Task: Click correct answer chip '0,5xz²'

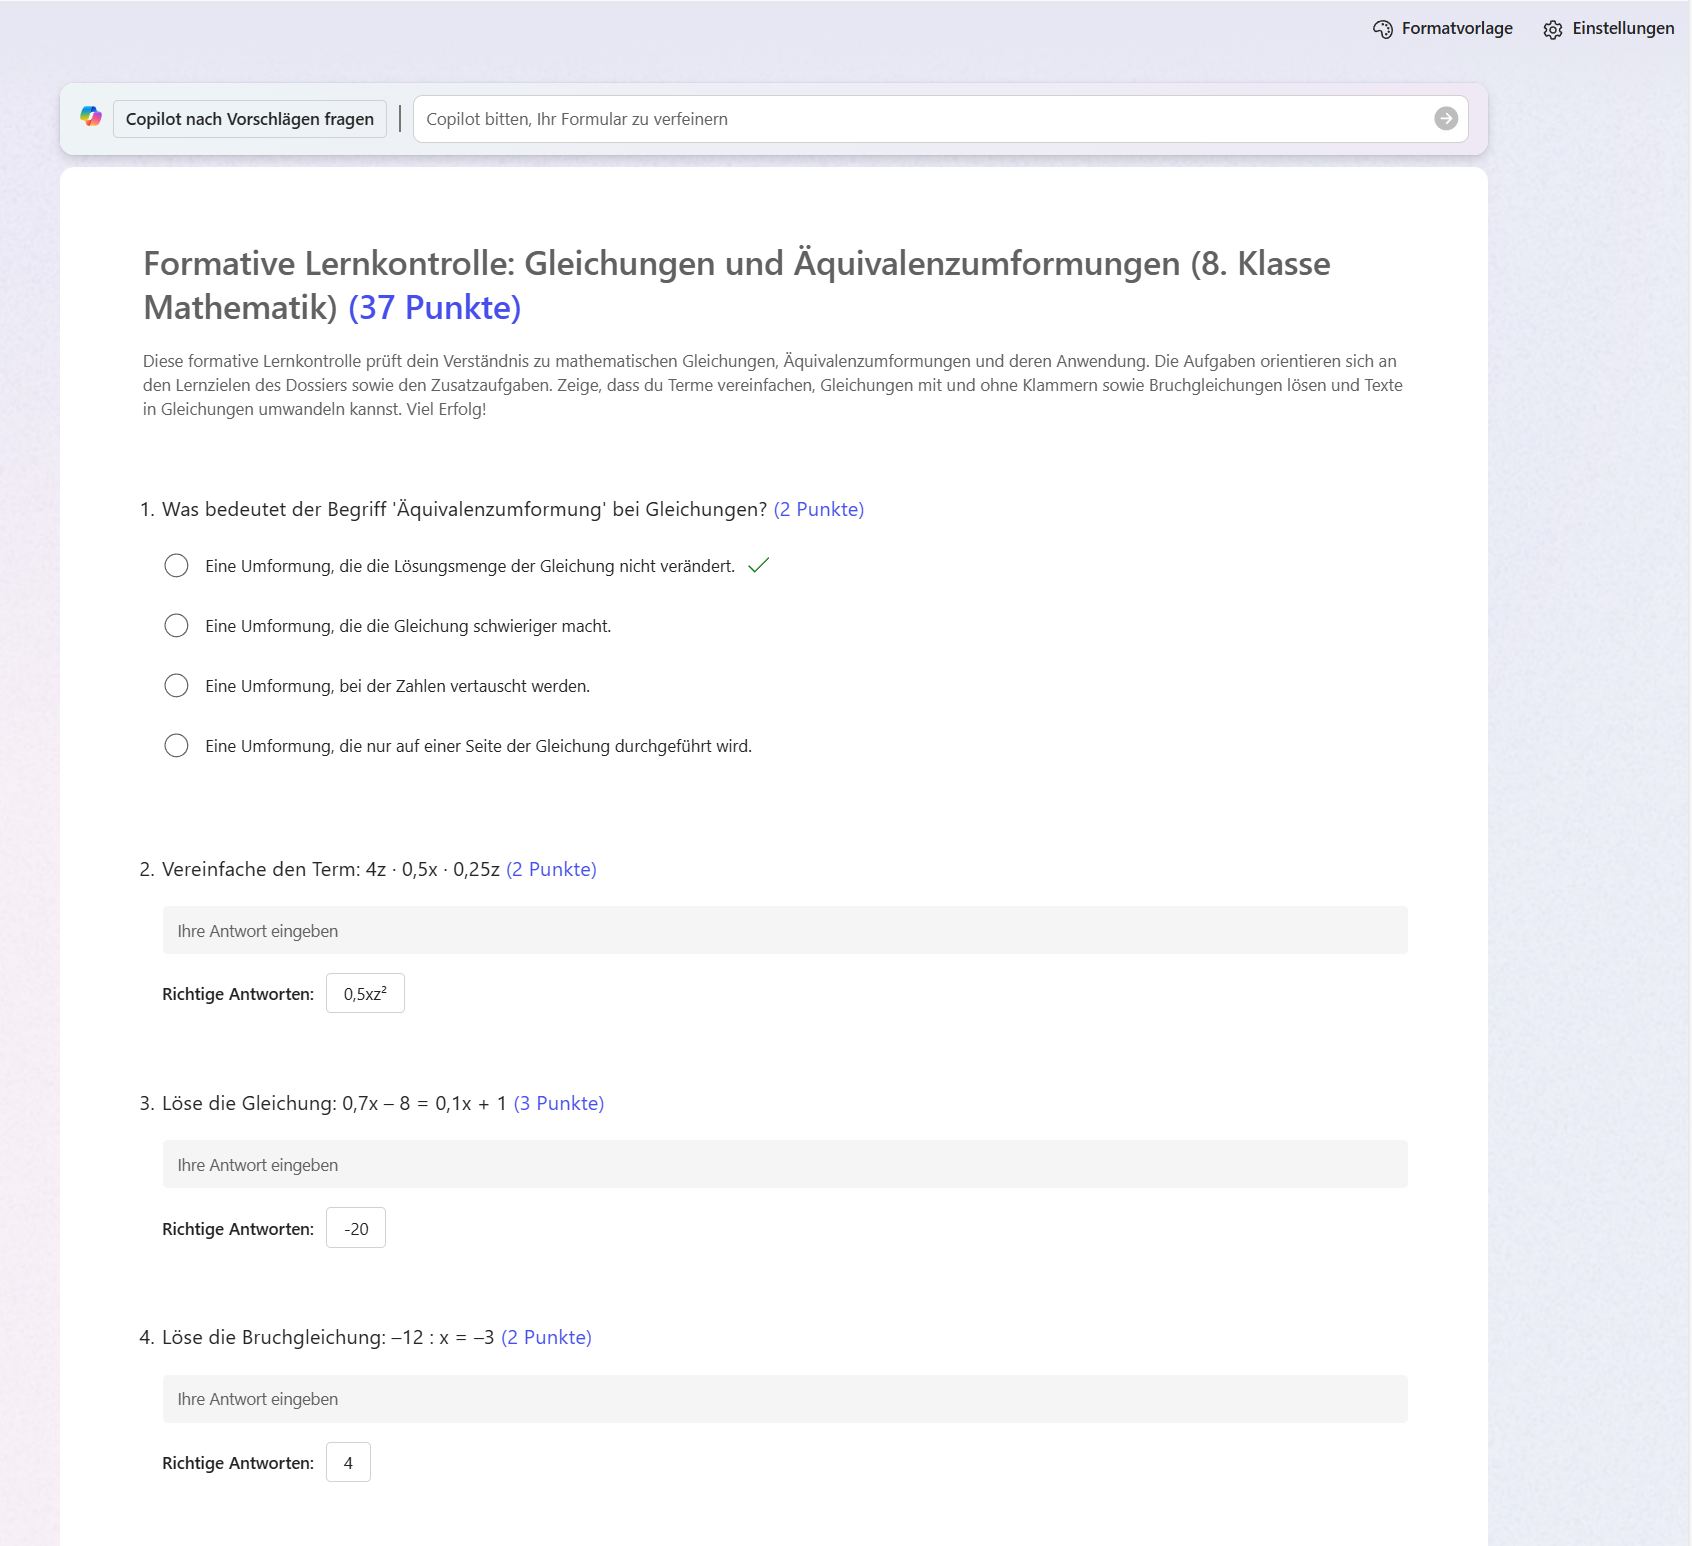Action: click(365, 994)
